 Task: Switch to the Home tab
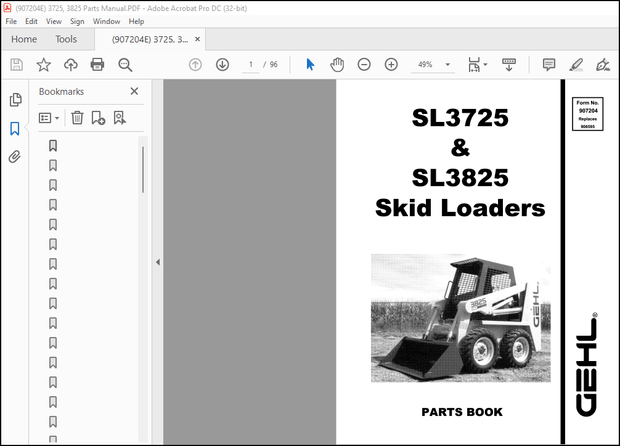click(x=24, y=39)
